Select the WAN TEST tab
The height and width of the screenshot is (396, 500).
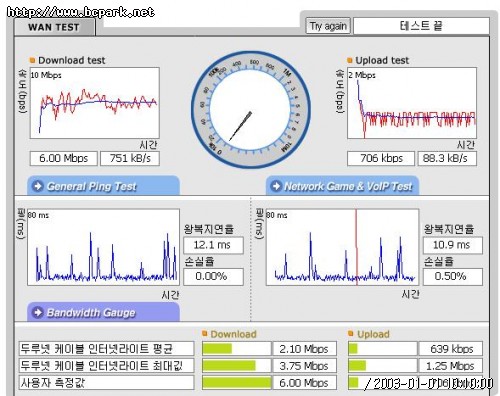(x=54, y=27)
